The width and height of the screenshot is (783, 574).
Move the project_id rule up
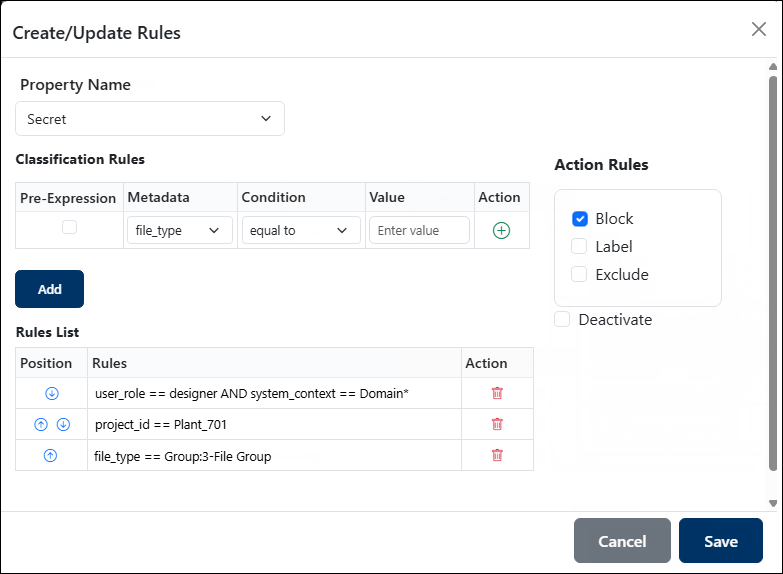pyautogui.click(x=41, y=425)
